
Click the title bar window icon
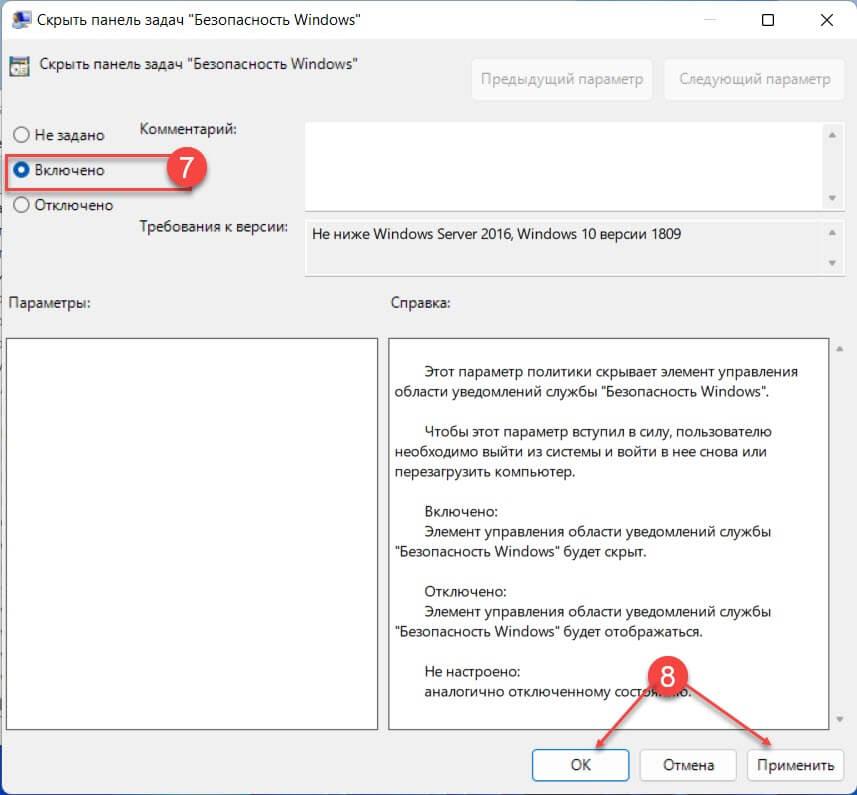tap(21, 20)
